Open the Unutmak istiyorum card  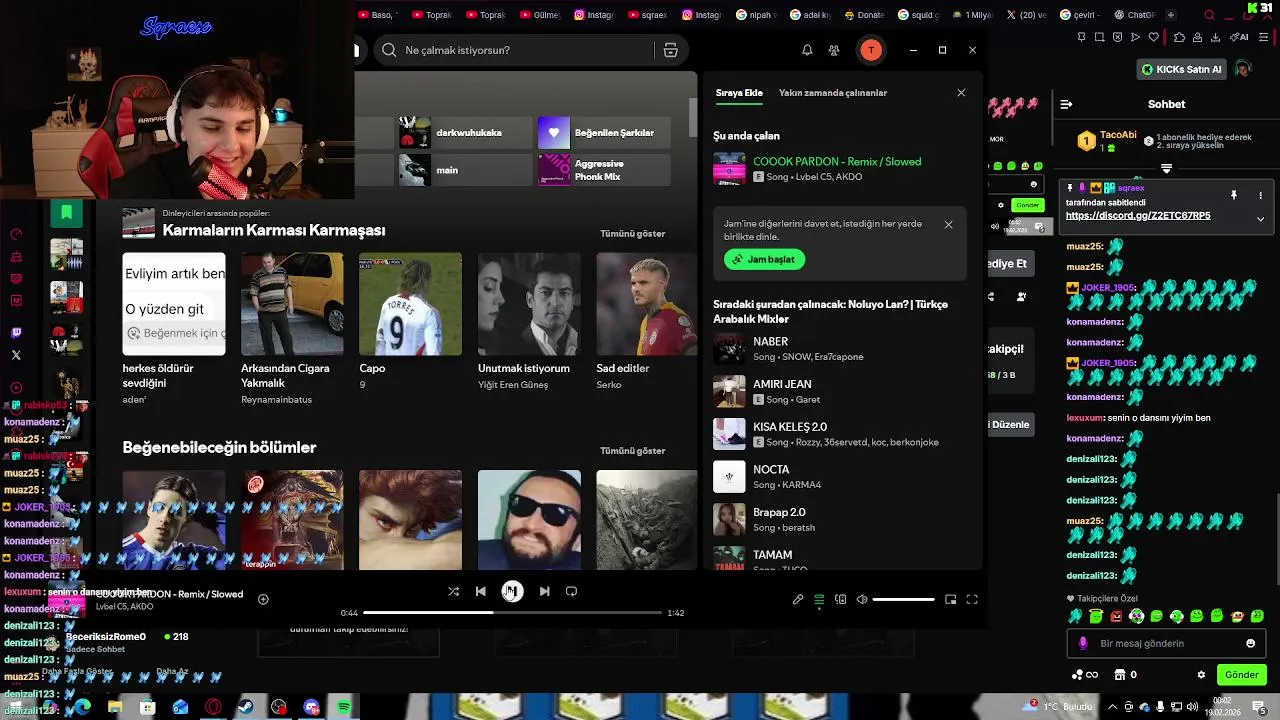529,322
